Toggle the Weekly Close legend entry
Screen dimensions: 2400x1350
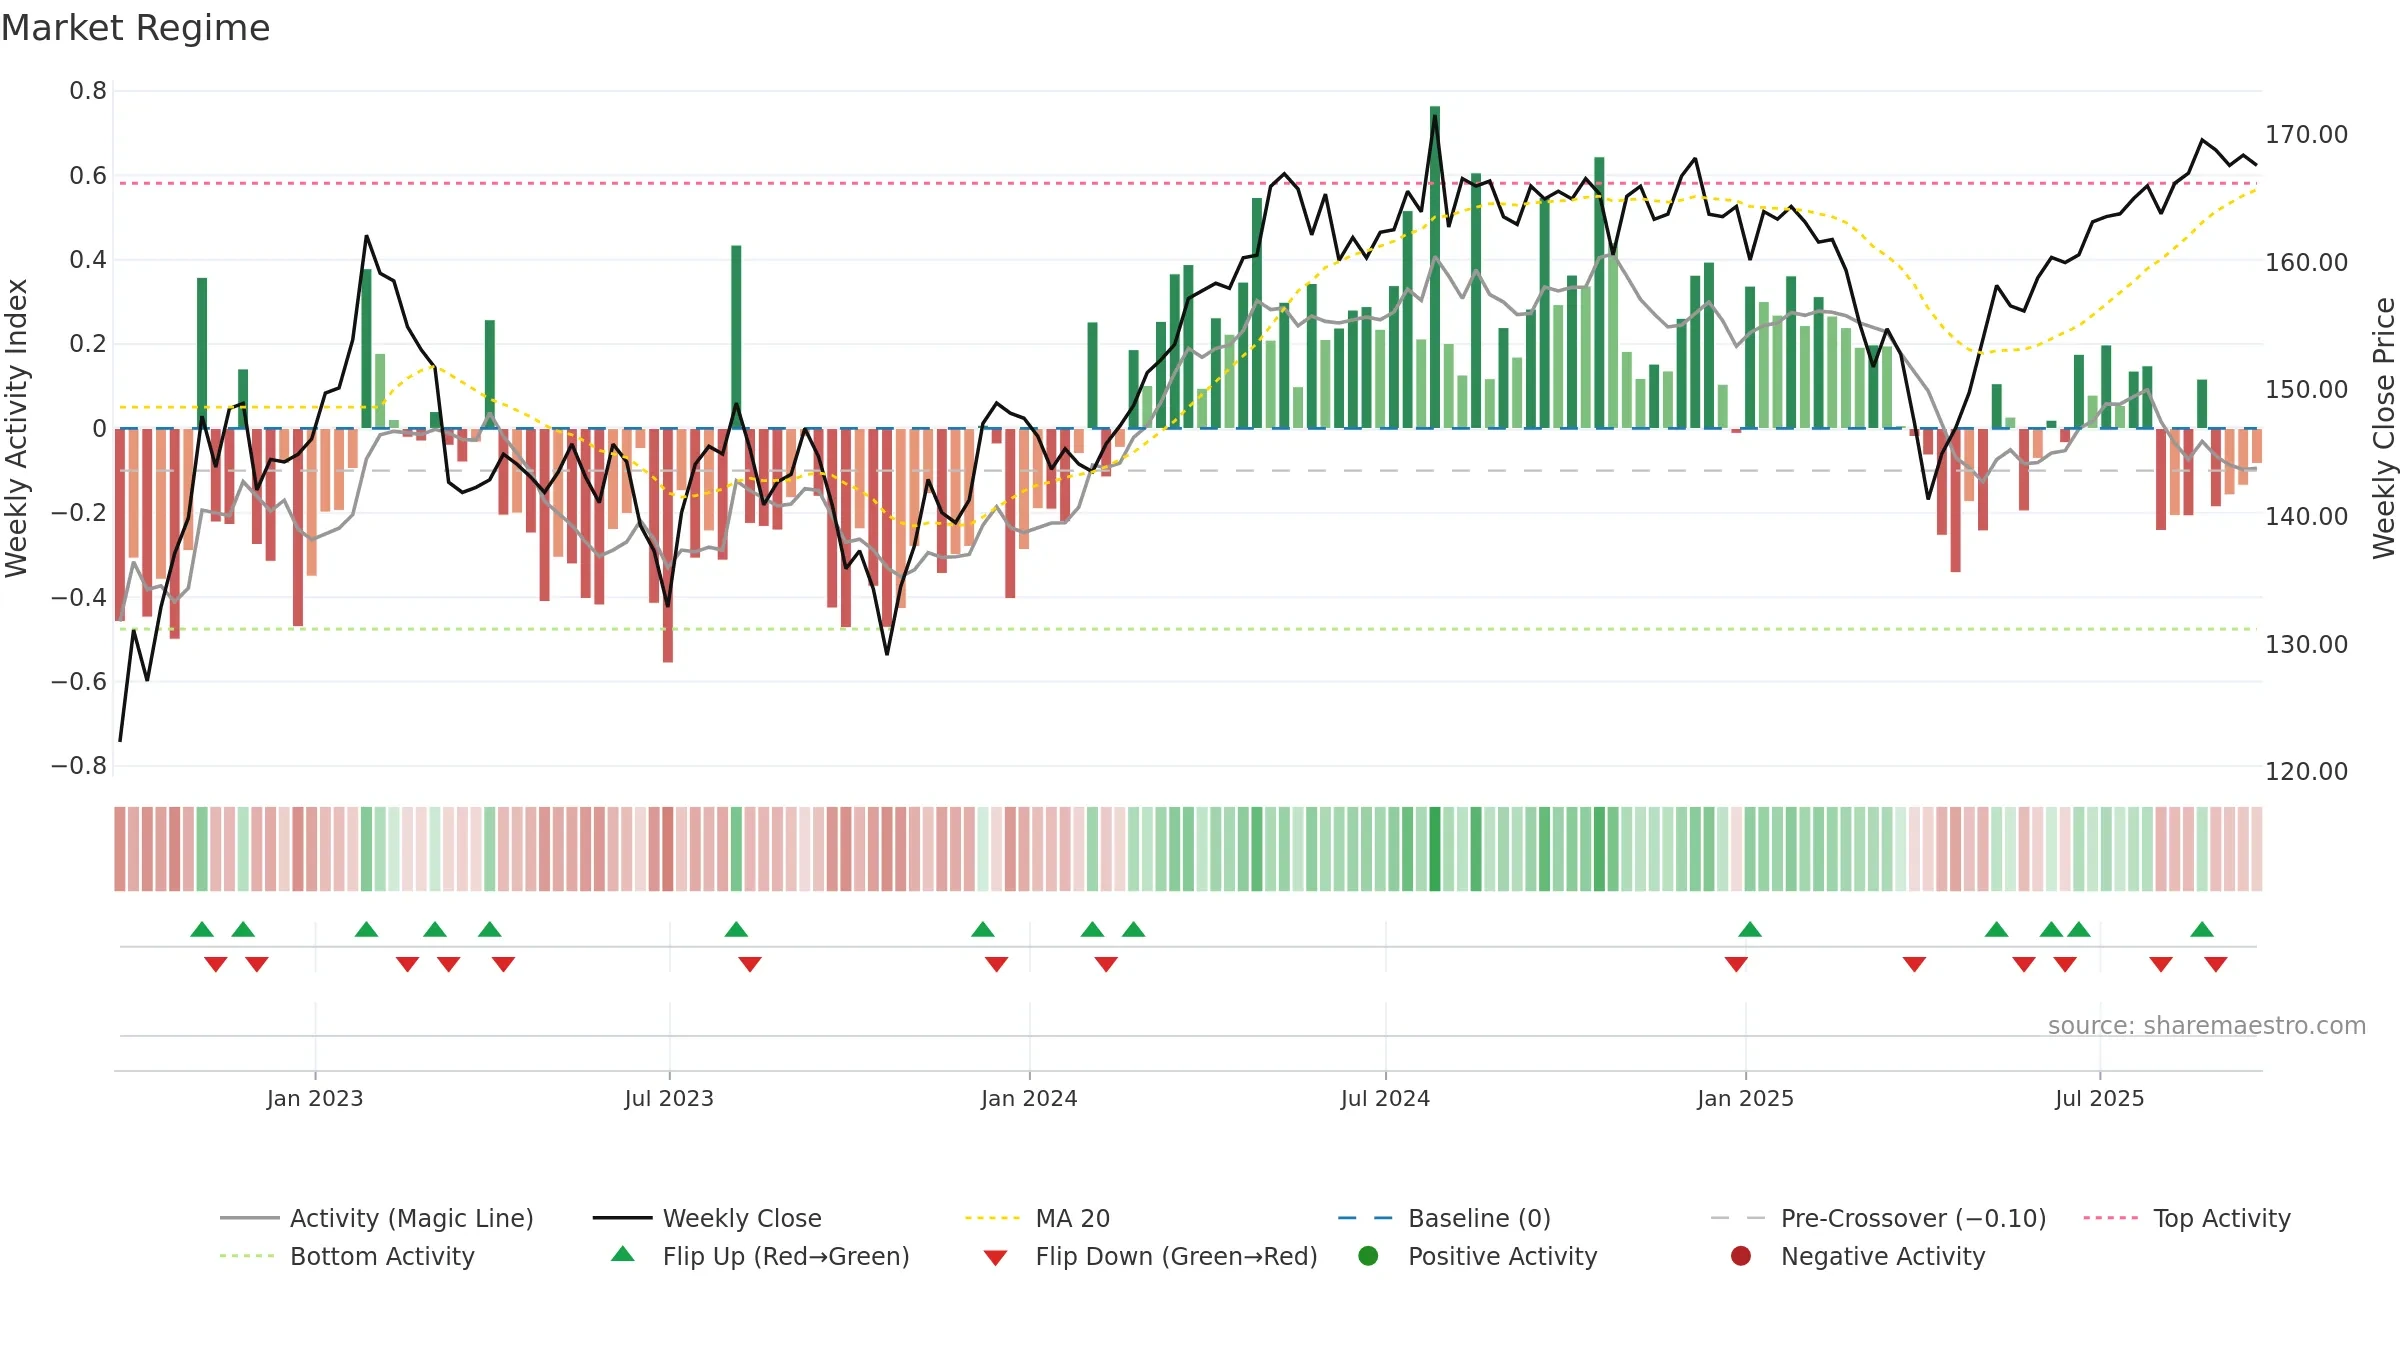pos(707,1218)
